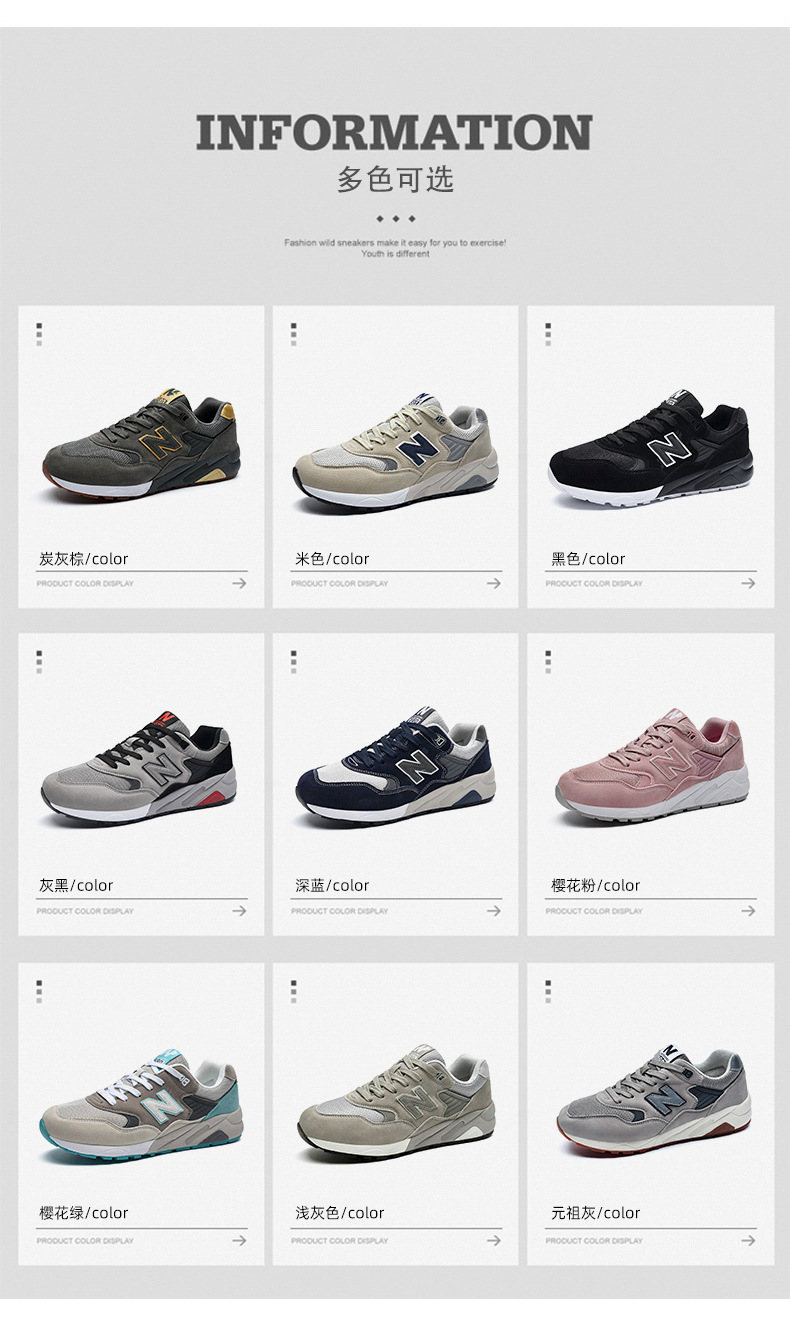Click the arrow icon under 灰黑/color
This screenshot has width=790, height=1317.
click(x=239, y=911)
